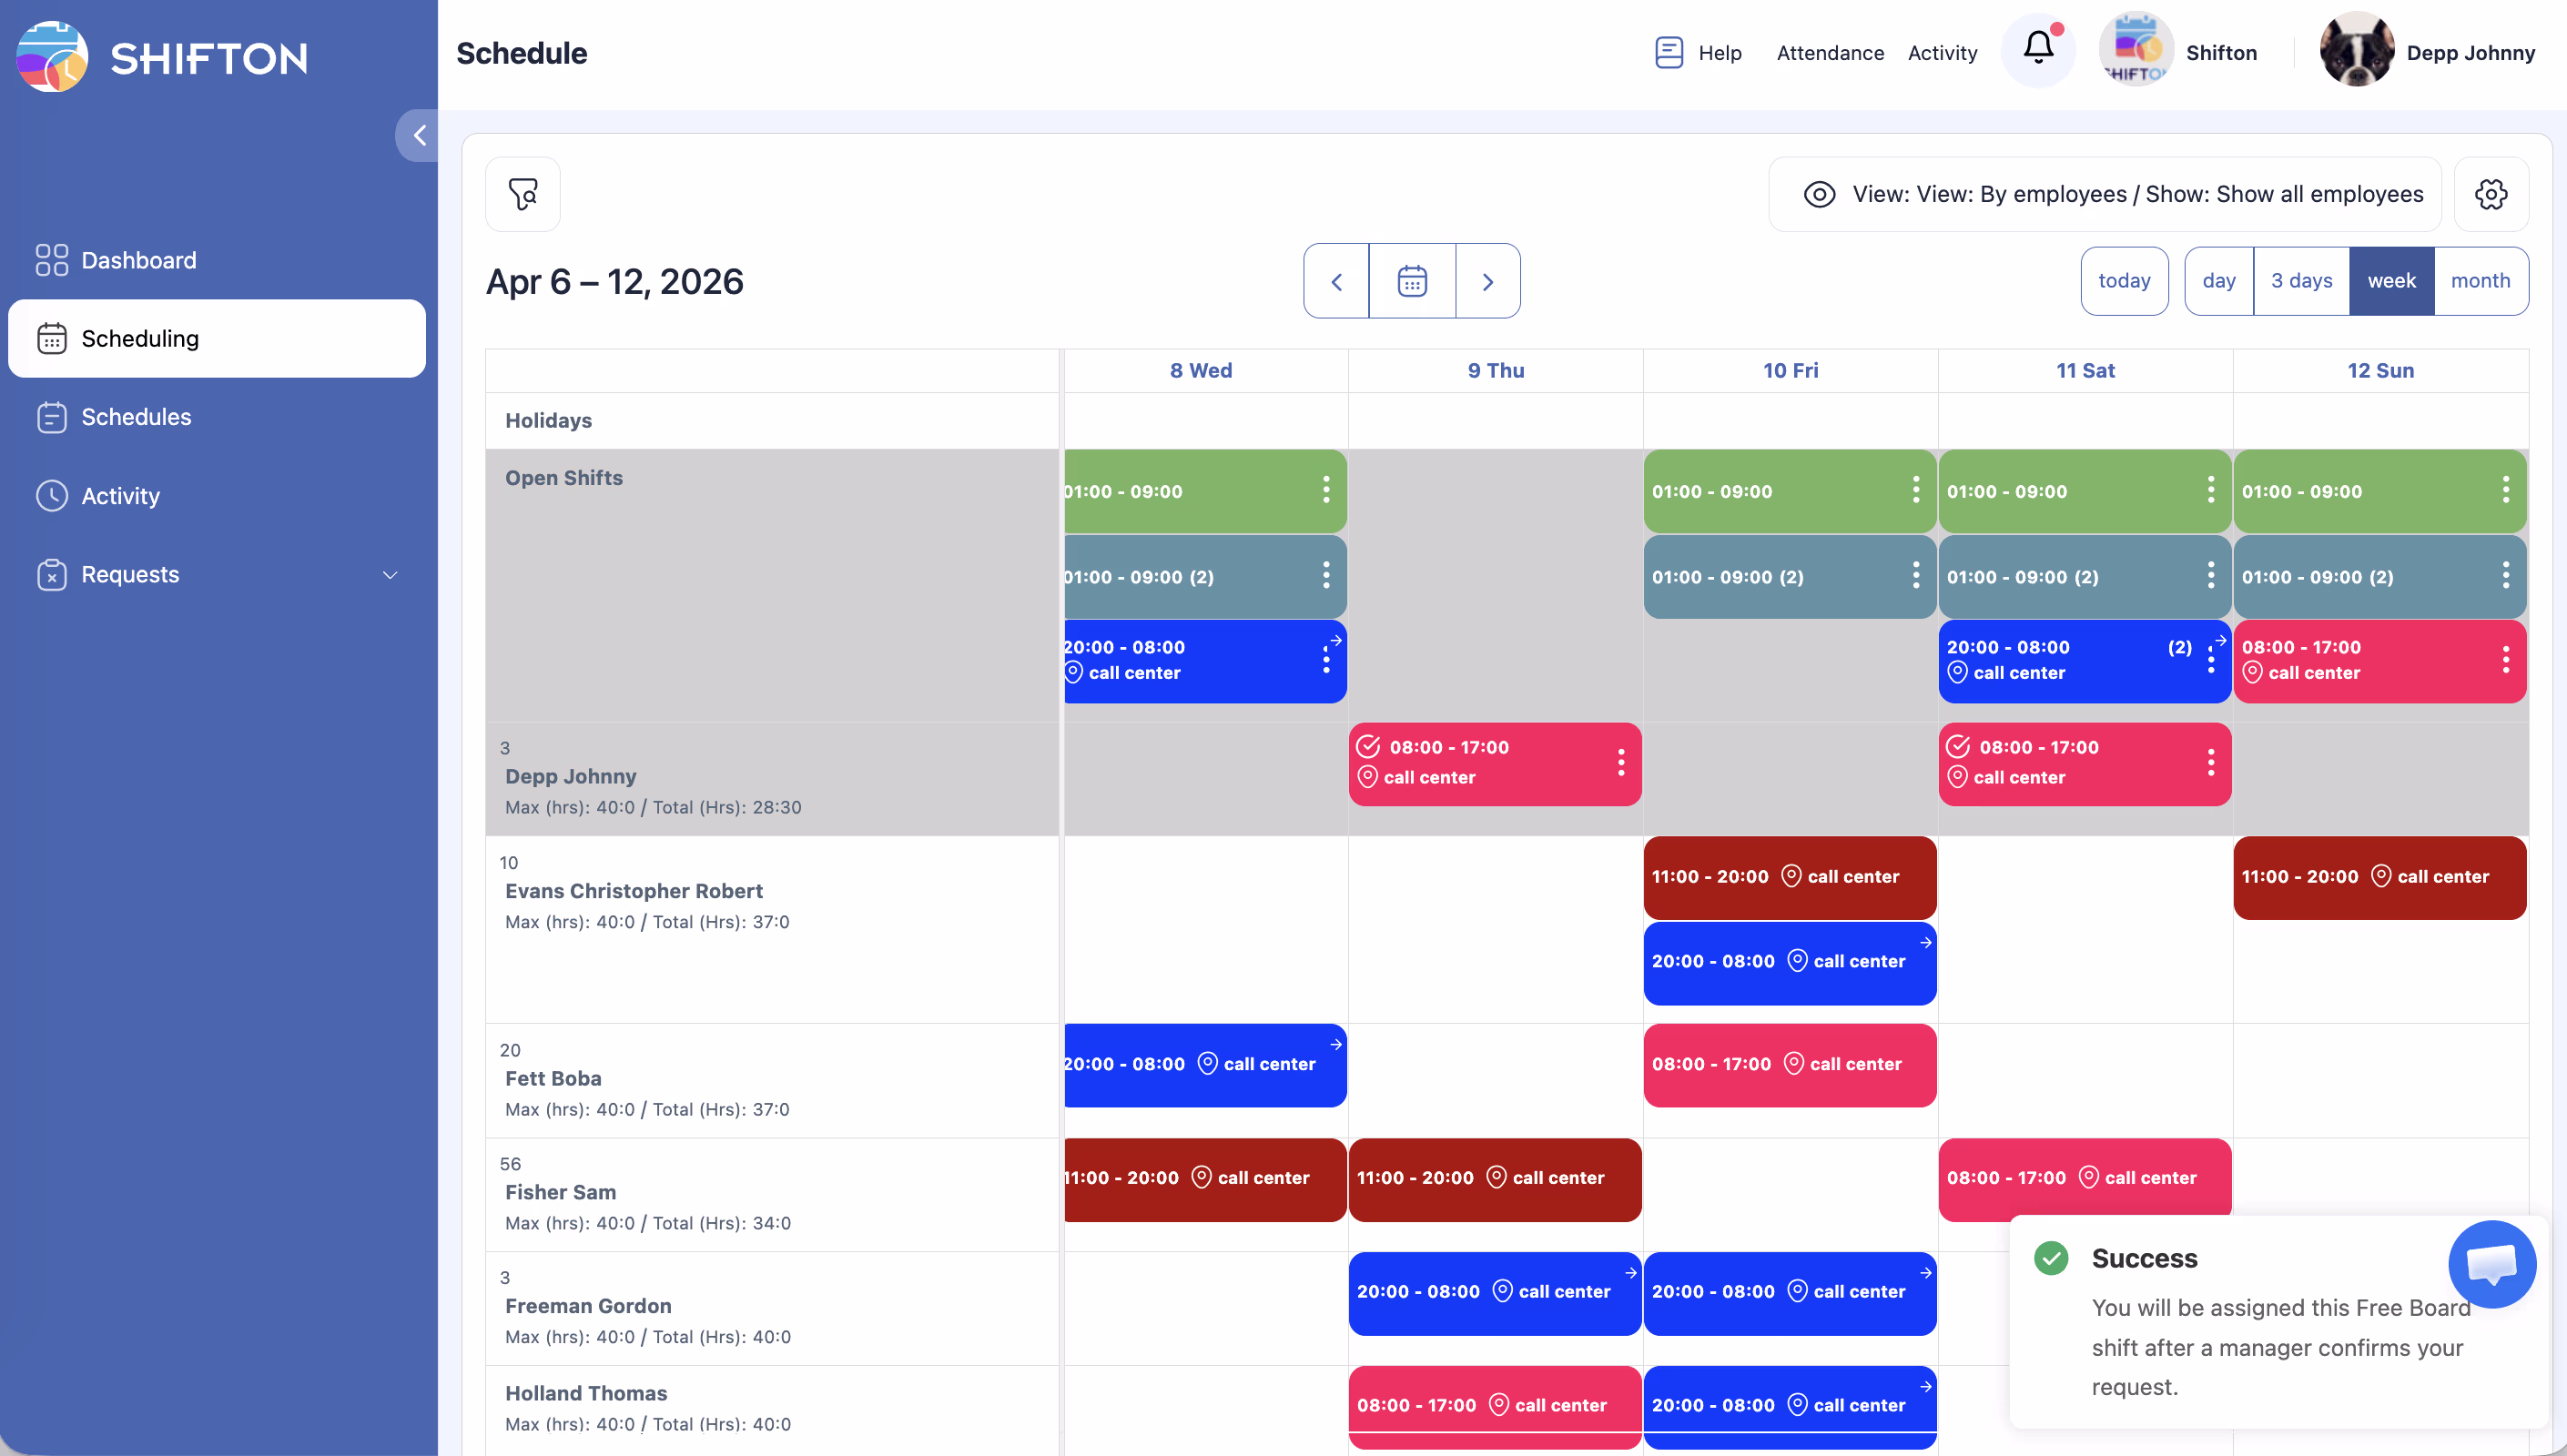The image size is (2567, 1456).
Task: Click the today button
Action: 2123,281
